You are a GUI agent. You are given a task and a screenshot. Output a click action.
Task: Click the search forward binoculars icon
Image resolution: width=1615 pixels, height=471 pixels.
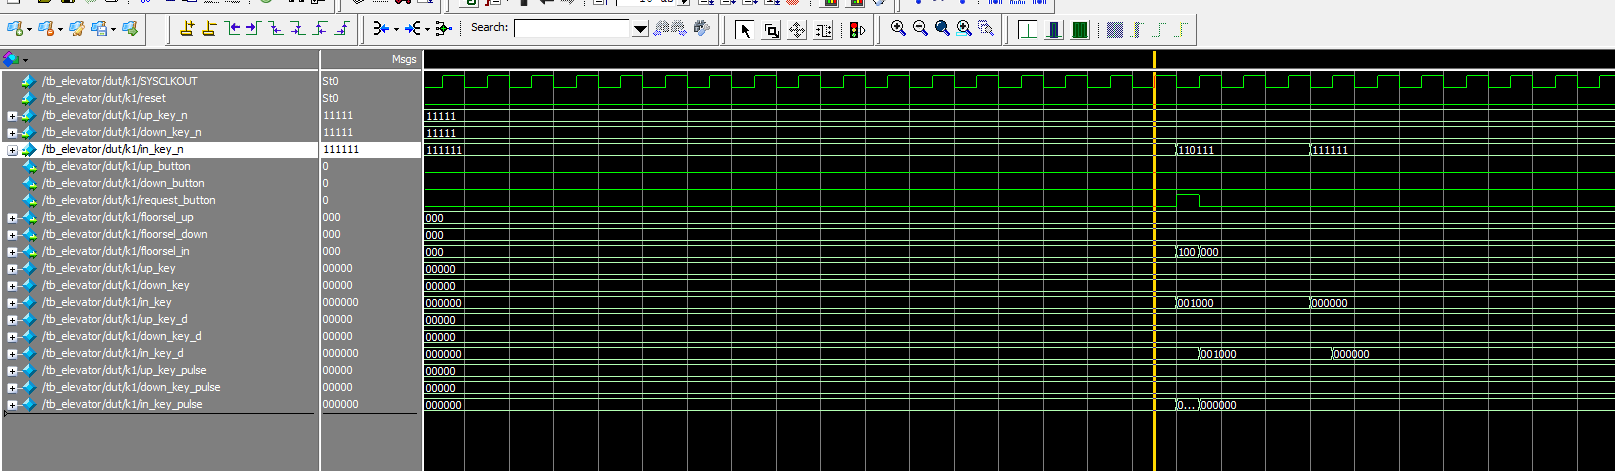click(679, 29)
